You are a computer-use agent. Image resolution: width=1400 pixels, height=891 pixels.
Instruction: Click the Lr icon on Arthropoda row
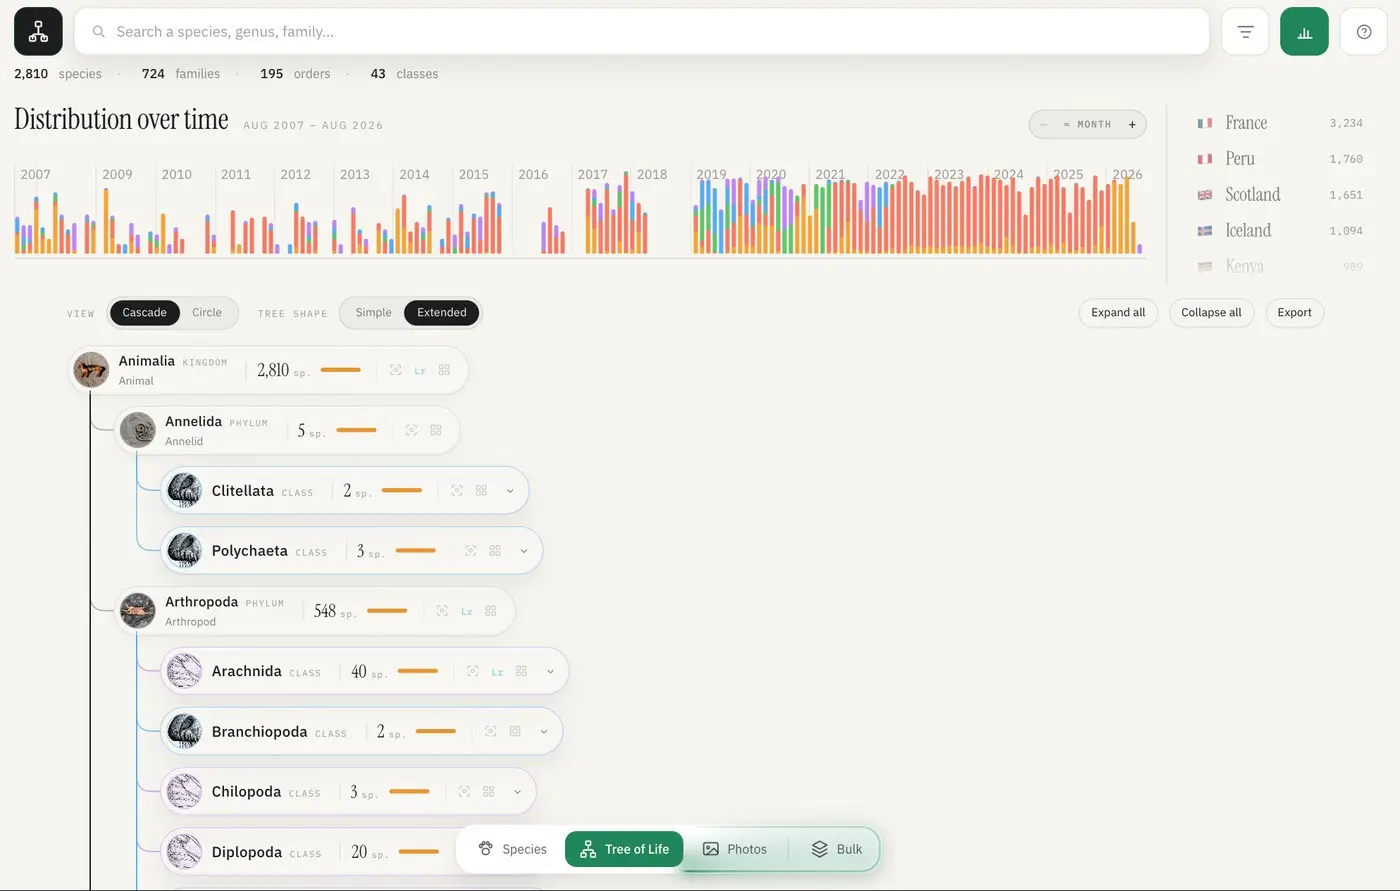[x=466, y=611]
